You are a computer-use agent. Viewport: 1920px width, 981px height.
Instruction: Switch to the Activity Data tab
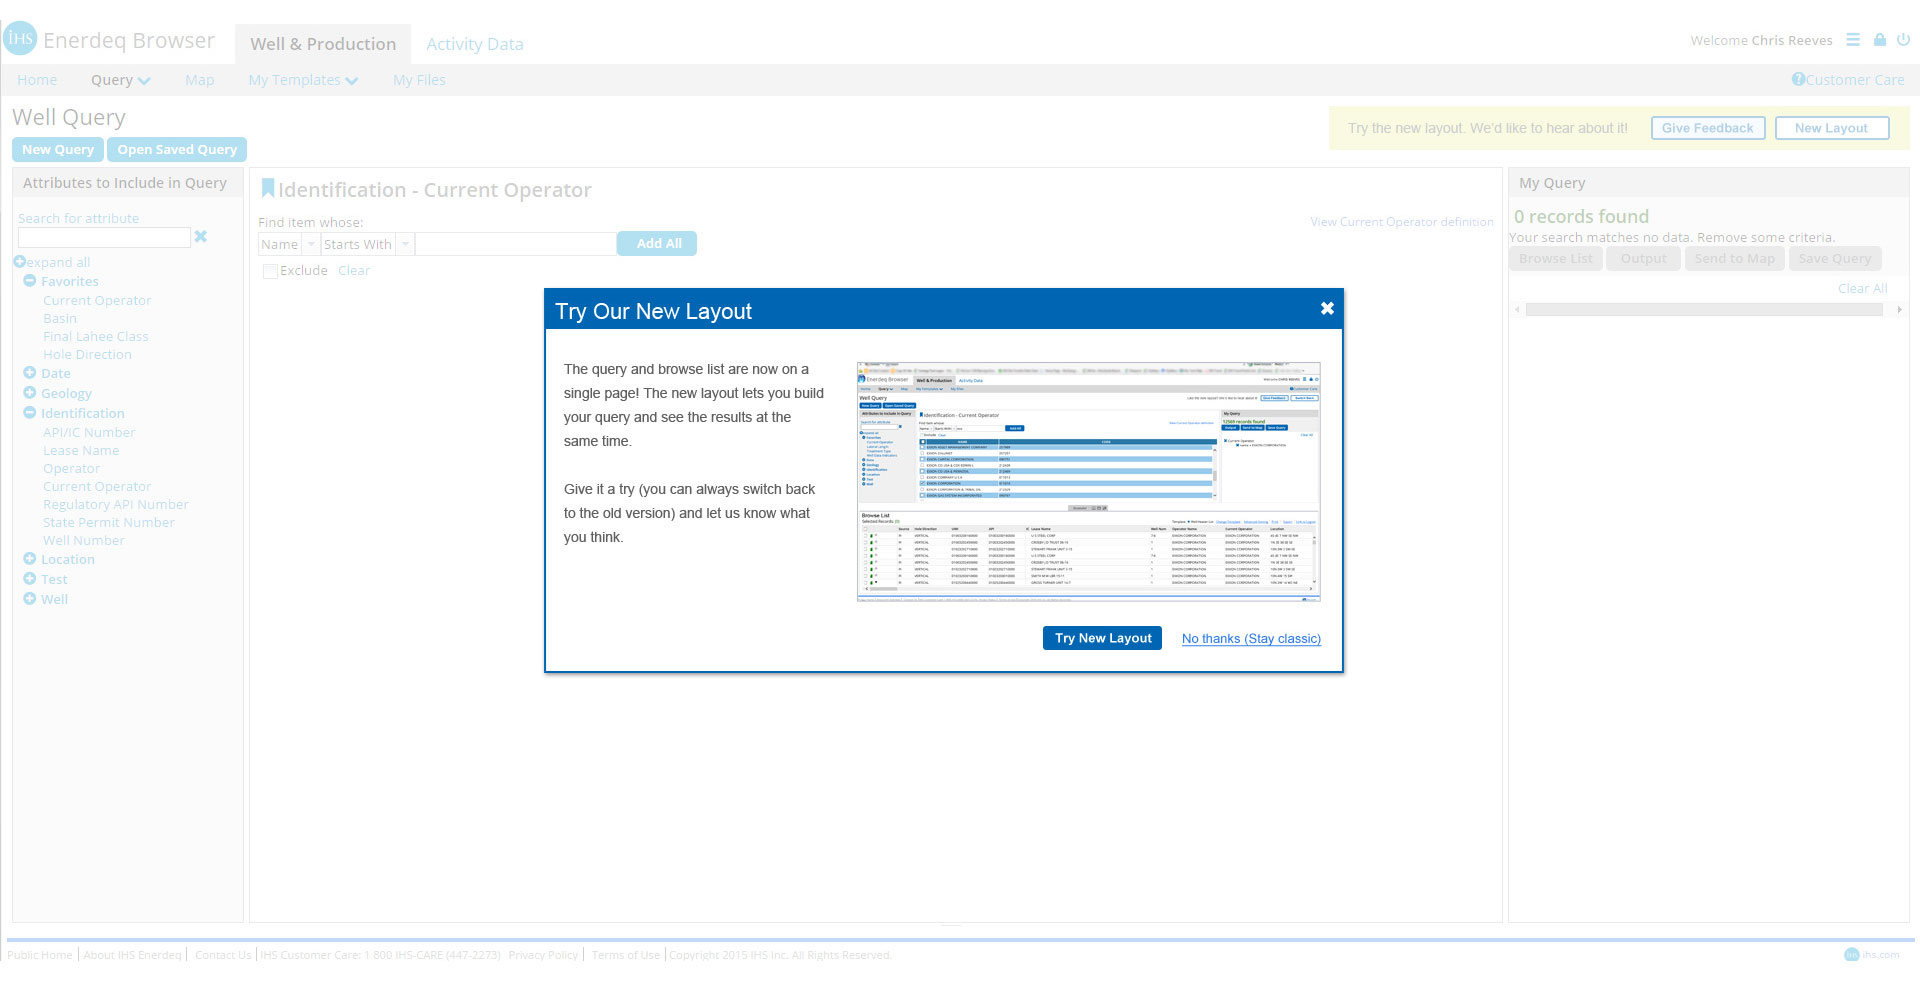point(474,44)
